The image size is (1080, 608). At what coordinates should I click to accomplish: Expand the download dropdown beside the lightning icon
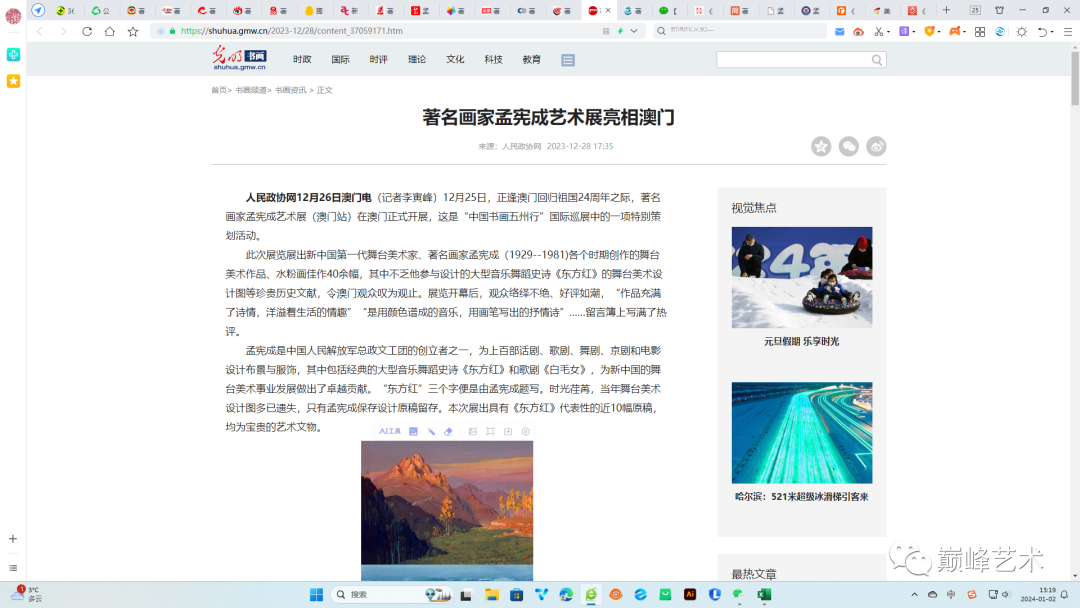point(634,31)
